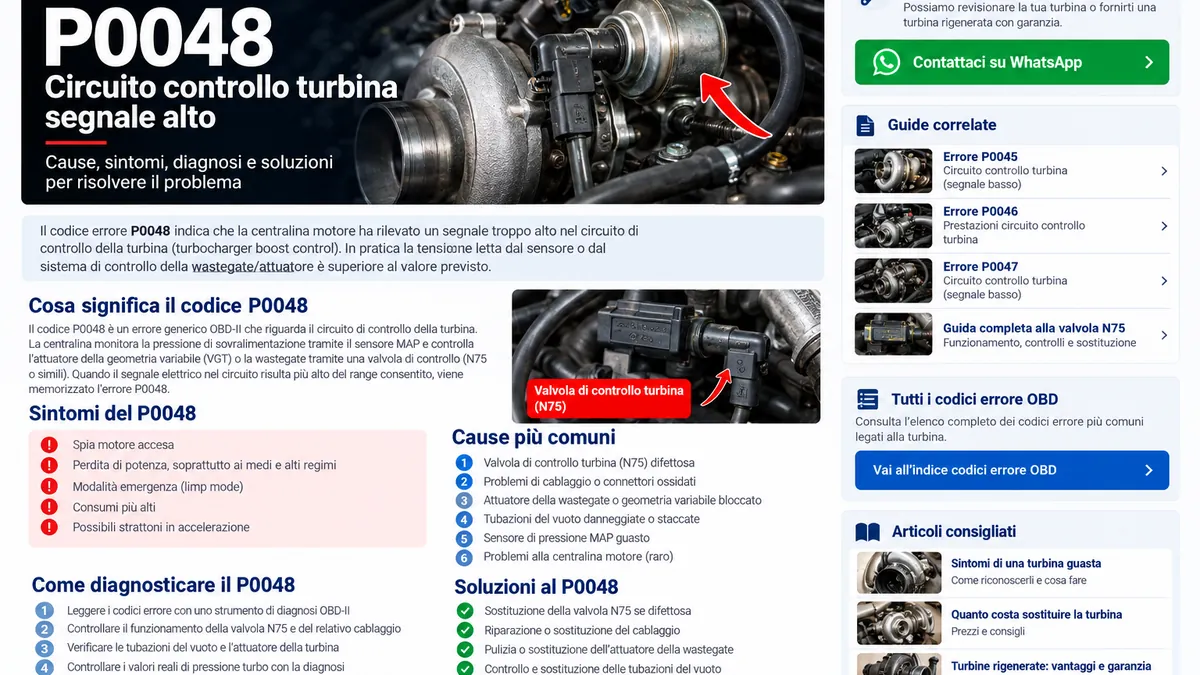Screen dimensions: 1200x675
Task: Click green check beside Sostituzione della valvola N75
Action: pyautogui.click(x=465, y=611)
